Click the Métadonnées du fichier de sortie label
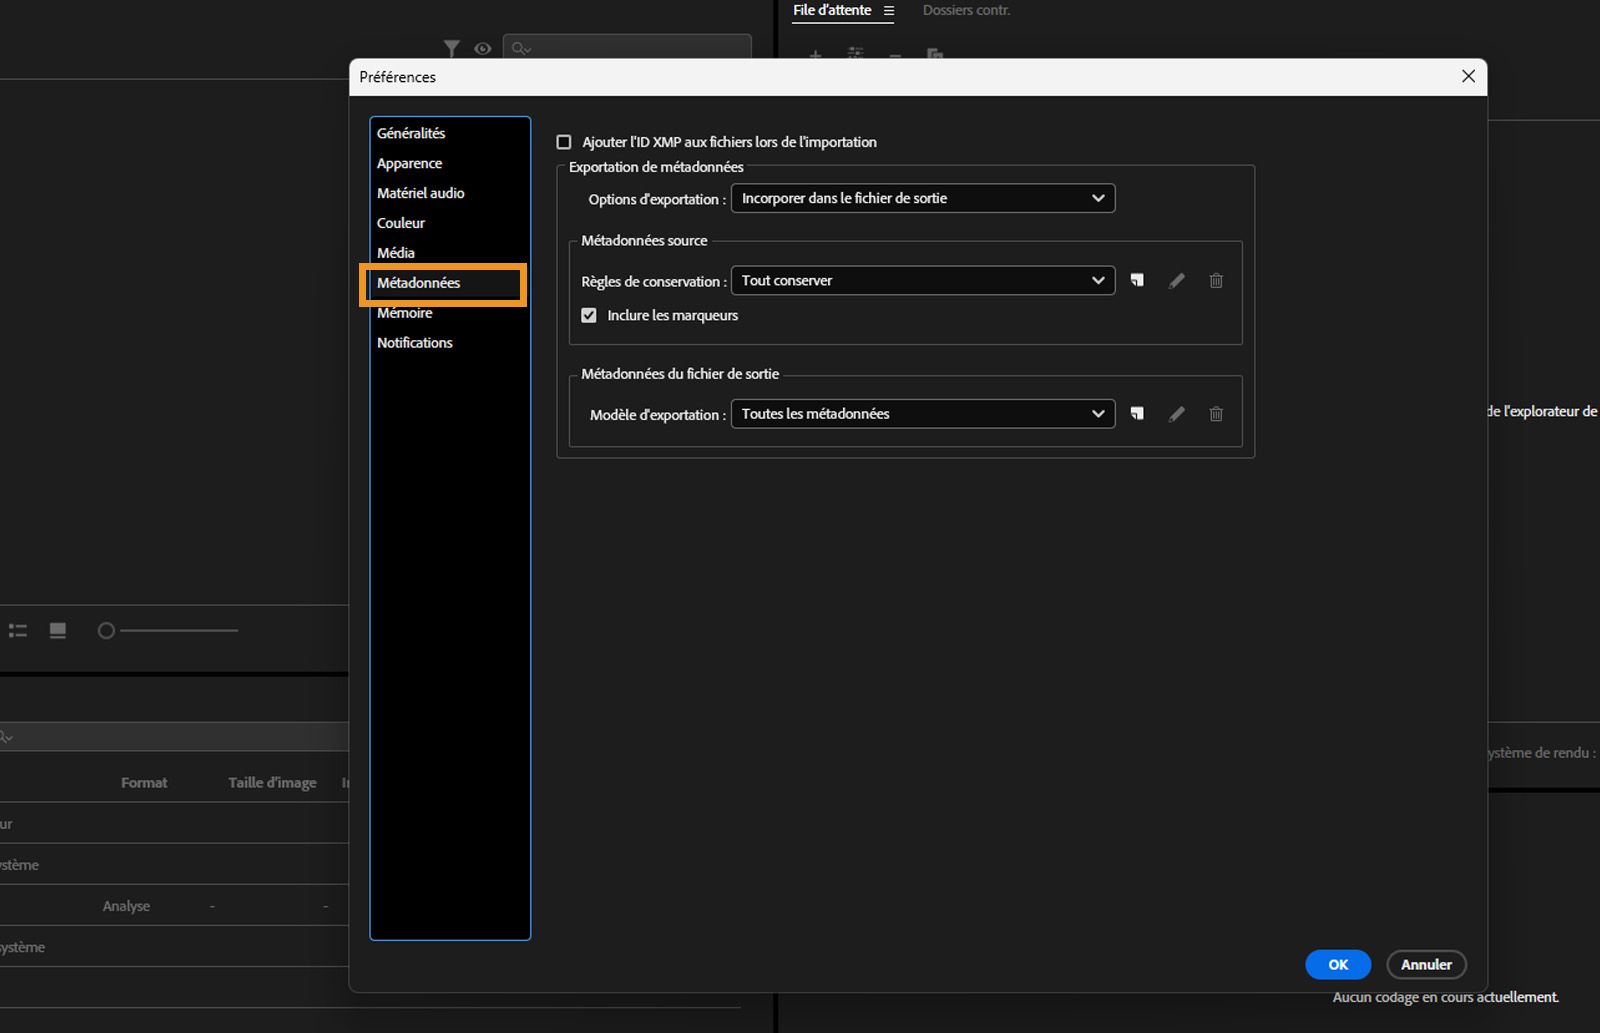The image size is (1600, 1033). click(680, 374)
